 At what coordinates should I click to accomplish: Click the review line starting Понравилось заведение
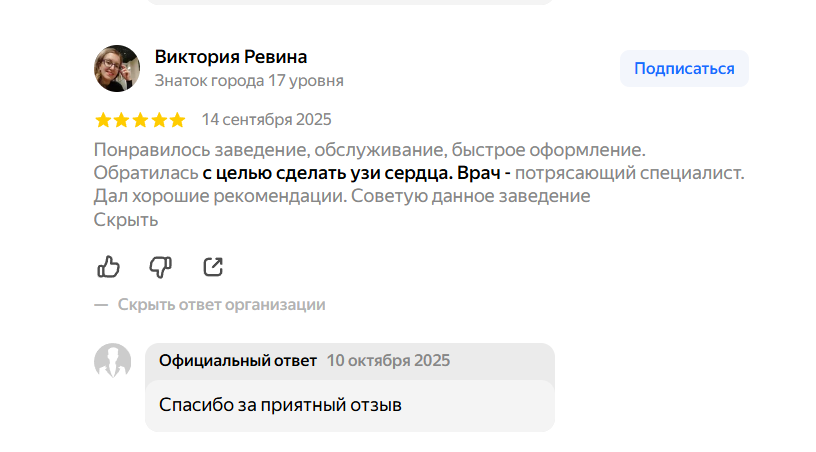pos(370,150)
